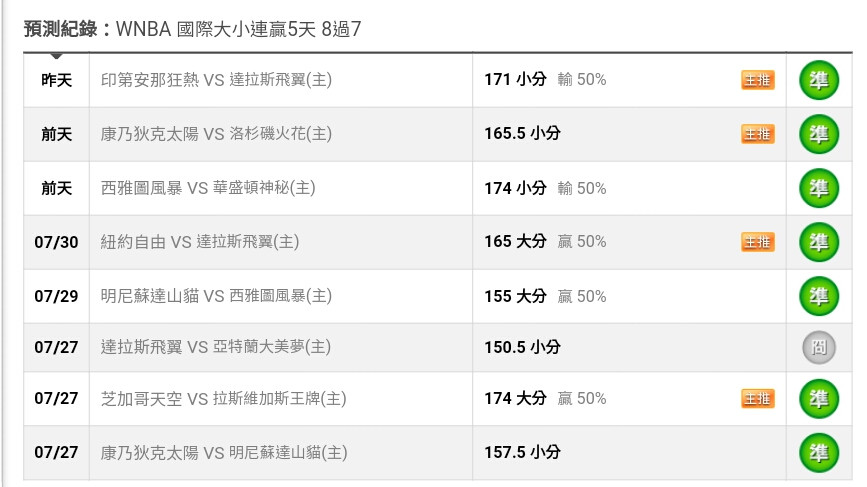Click green 準 icon for 康乃狄克太陽 VS 明尼蘇達山貓
Image resolution: width=867 pixels, height=487 pixels.
[x=819, y=453]
